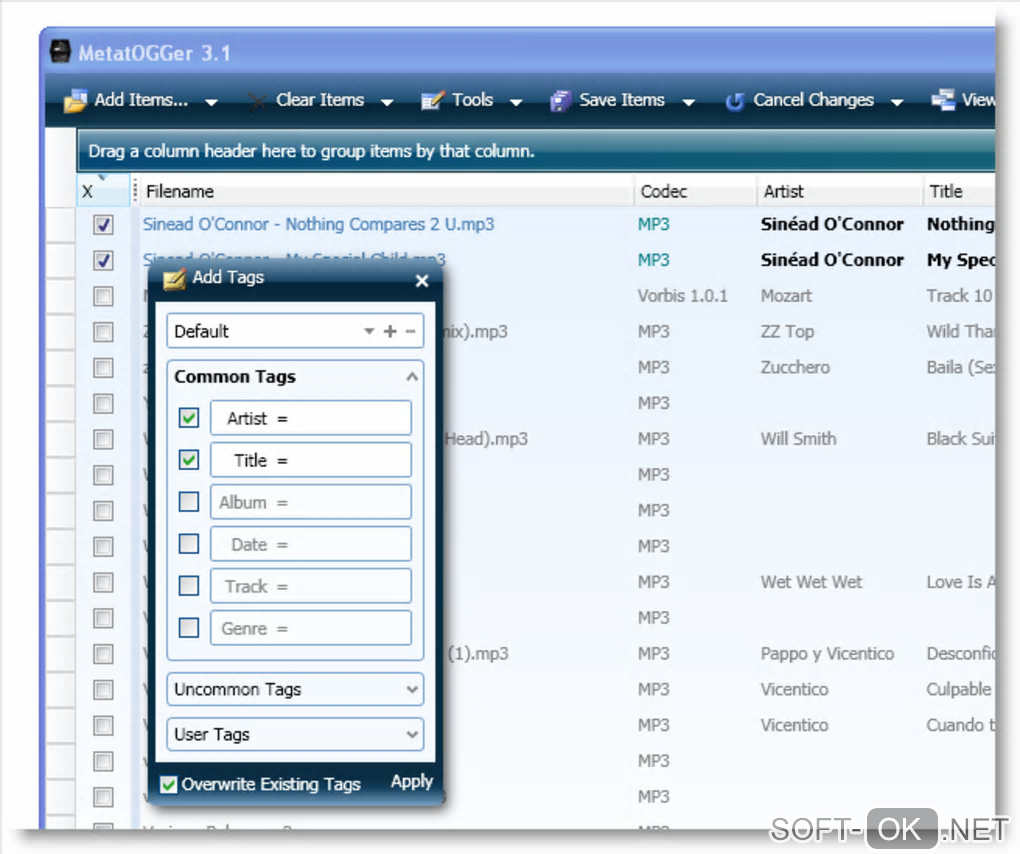Screen dimensions: 1020x854
Task: Click the Cancel Changes undo icon
Action: (734, 101)
